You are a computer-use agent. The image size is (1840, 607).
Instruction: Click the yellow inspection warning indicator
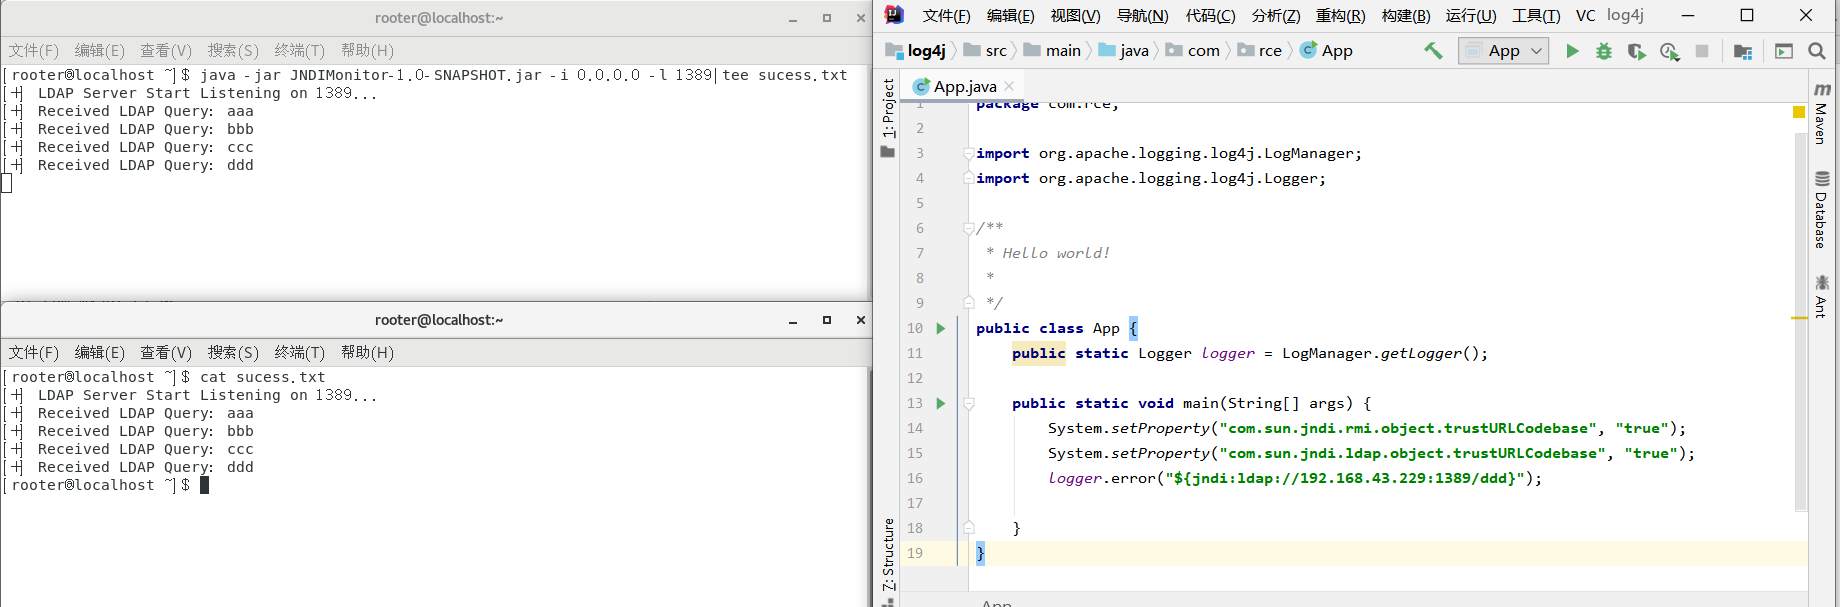(x=1799, y=112)
